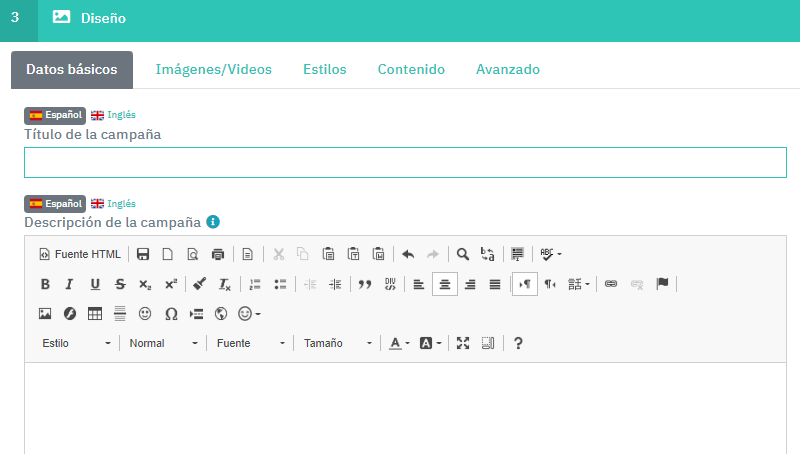Open the Avanzado tab
Screen dimensions: 800x454
pos(508,70)
